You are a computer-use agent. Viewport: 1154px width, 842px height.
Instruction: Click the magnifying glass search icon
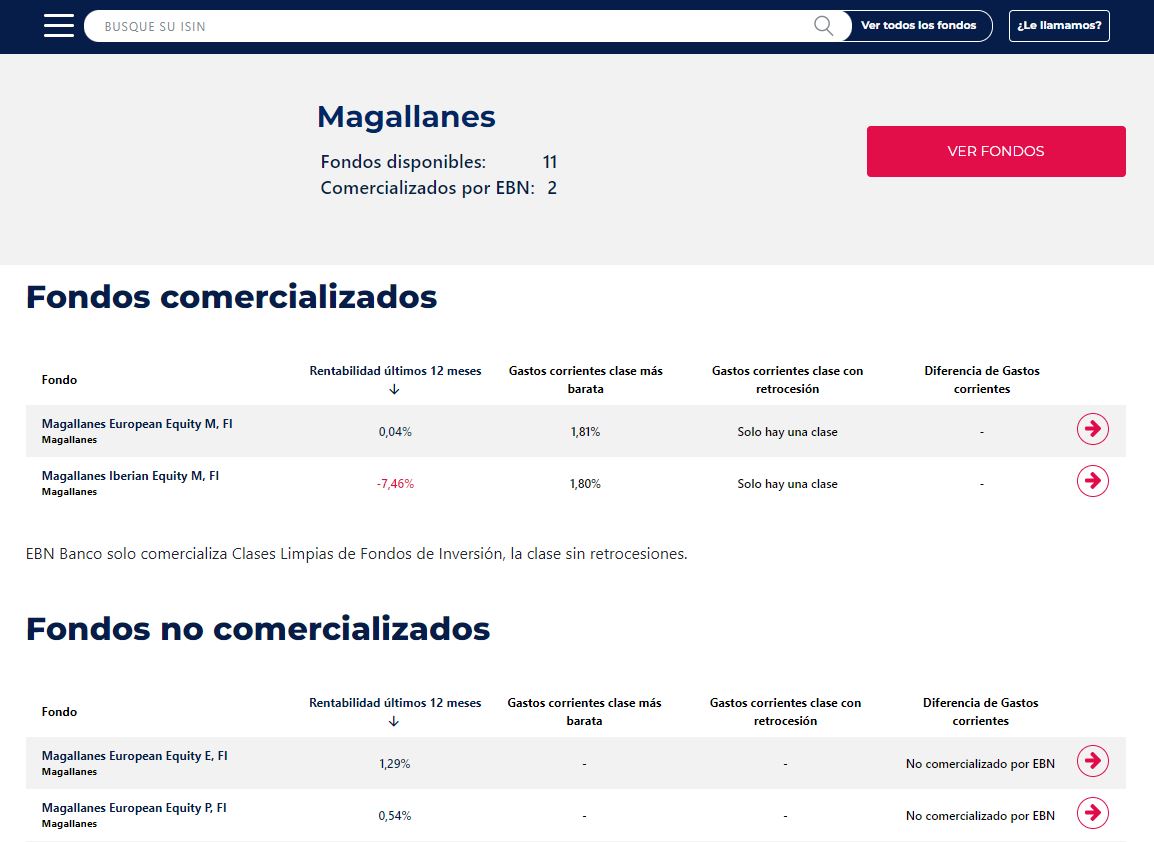coord(824,26)
